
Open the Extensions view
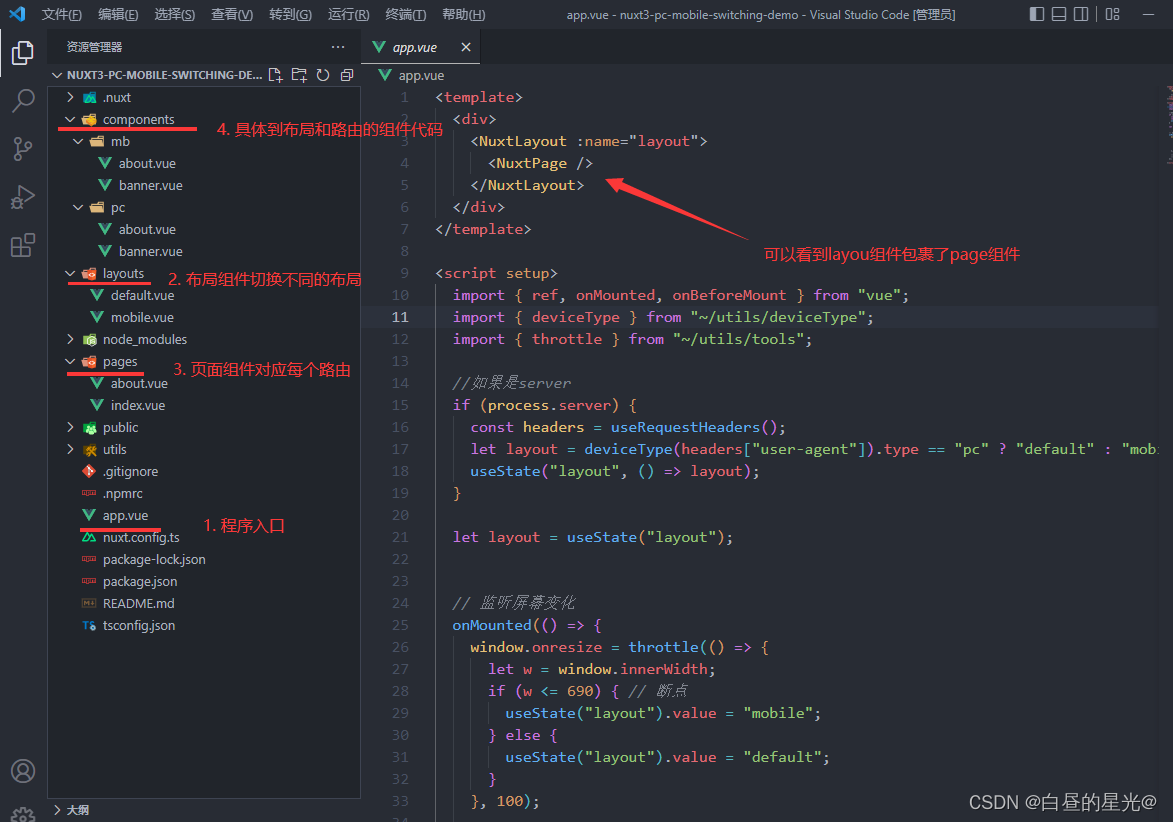[22, 244]
